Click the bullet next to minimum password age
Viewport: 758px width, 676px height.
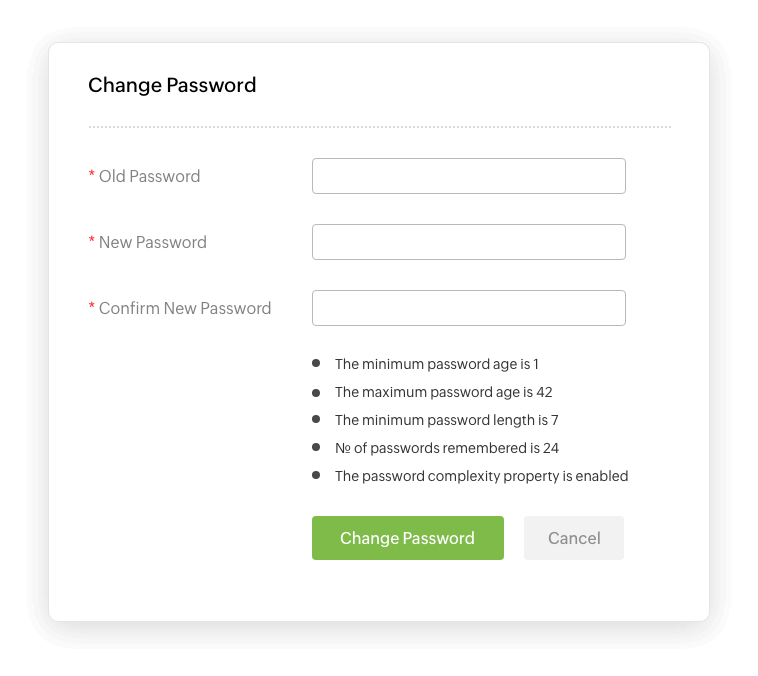(x=316, y=364)
